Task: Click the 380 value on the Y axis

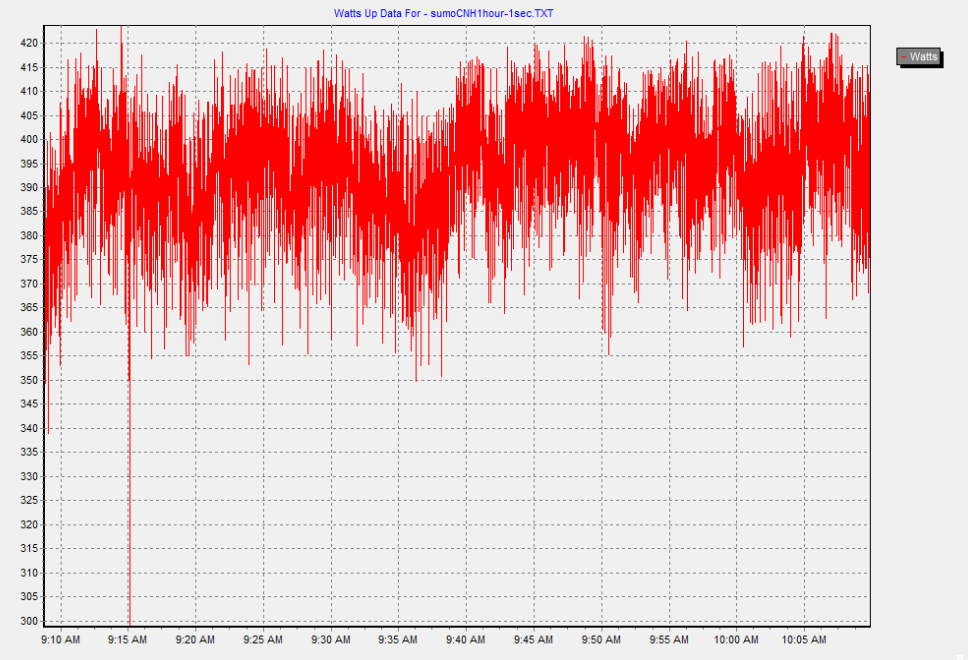Action: tap(29, 236)
